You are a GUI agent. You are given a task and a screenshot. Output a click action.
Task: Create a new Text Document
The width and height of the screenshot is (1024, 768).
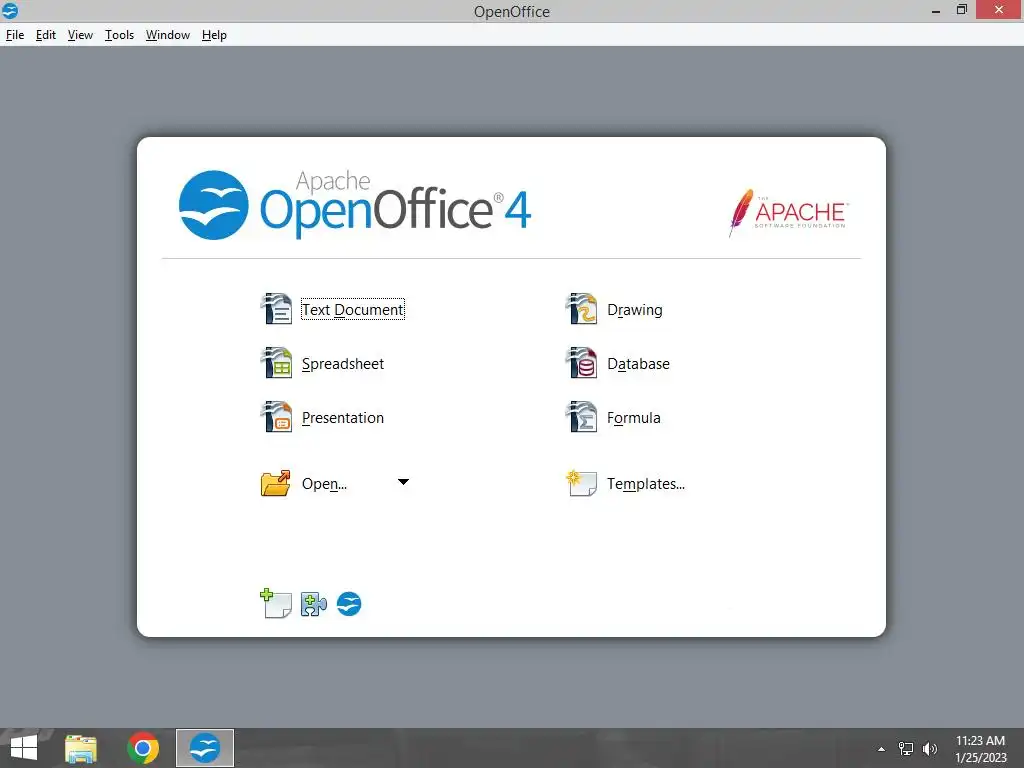(x=353, y=310)
